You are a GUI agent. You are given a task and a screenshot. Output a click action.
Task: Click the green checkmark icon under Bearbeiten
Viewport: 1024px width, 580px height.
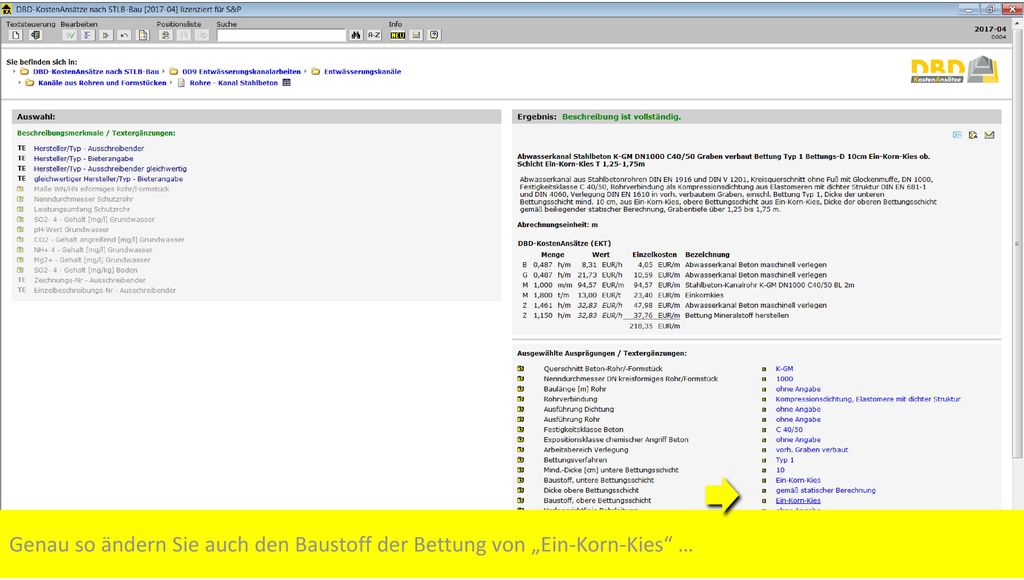70,35
